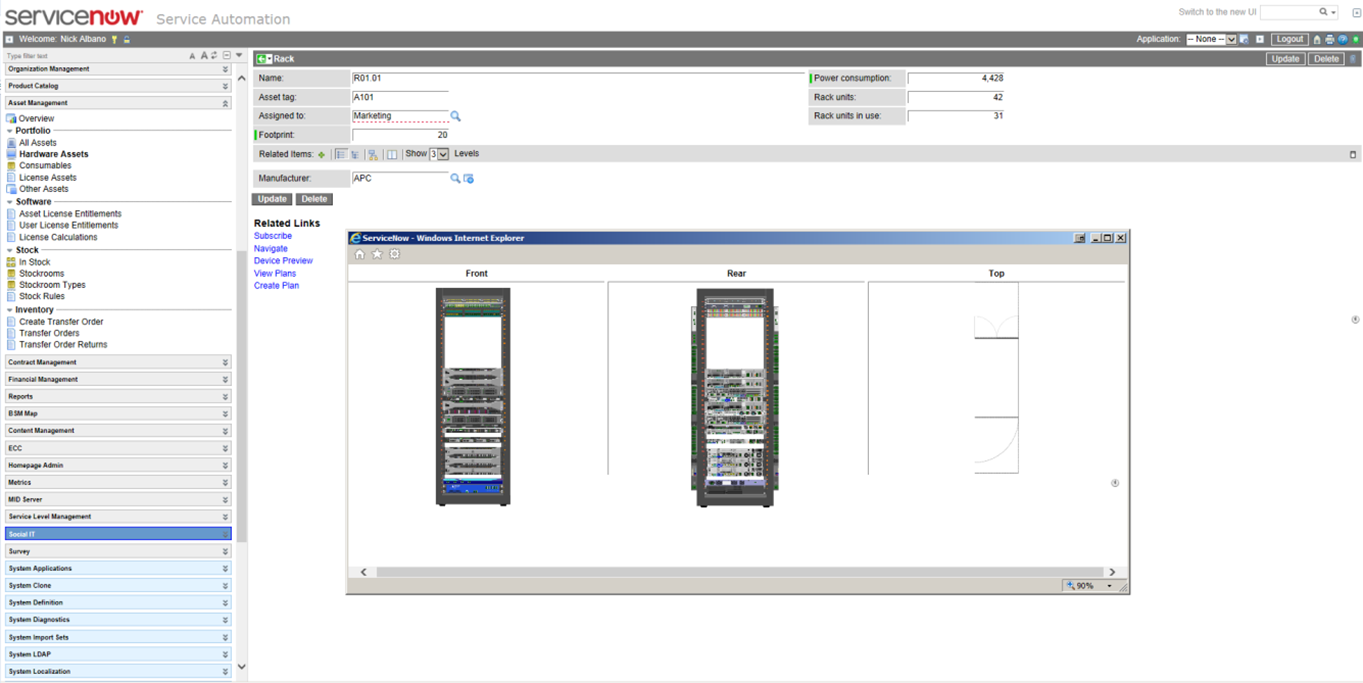Click the IE popup horizontal scrollbar track
Screen dimensions: 1363x683
(x=738, y=572)
